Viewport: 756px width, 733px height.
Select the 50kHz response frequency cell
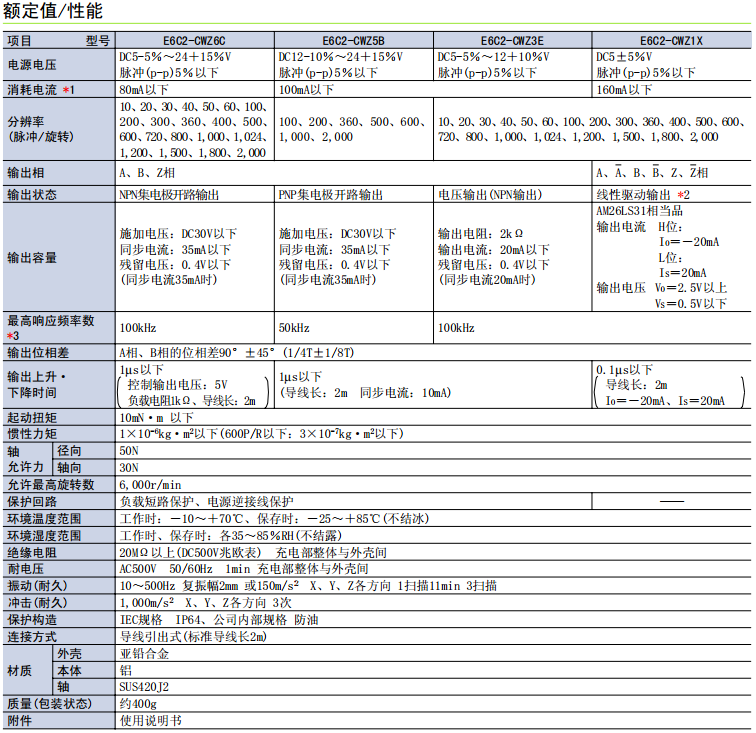[294, 328]
